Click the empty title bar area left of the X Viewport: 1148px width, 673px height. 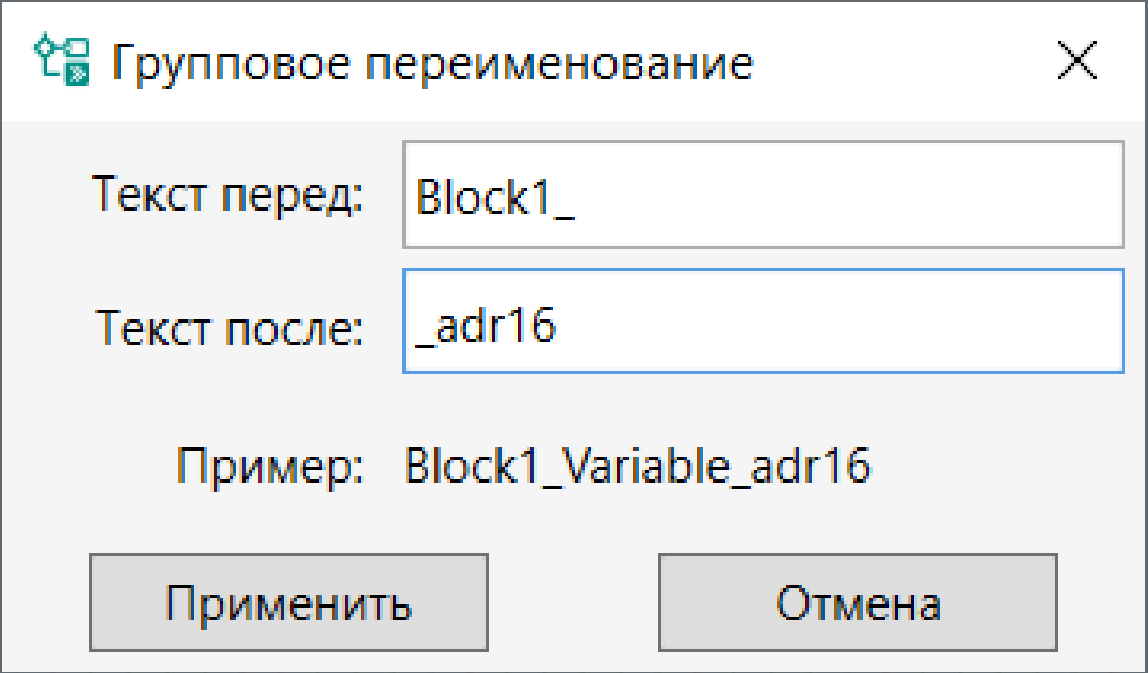click(x=901, y=62)
